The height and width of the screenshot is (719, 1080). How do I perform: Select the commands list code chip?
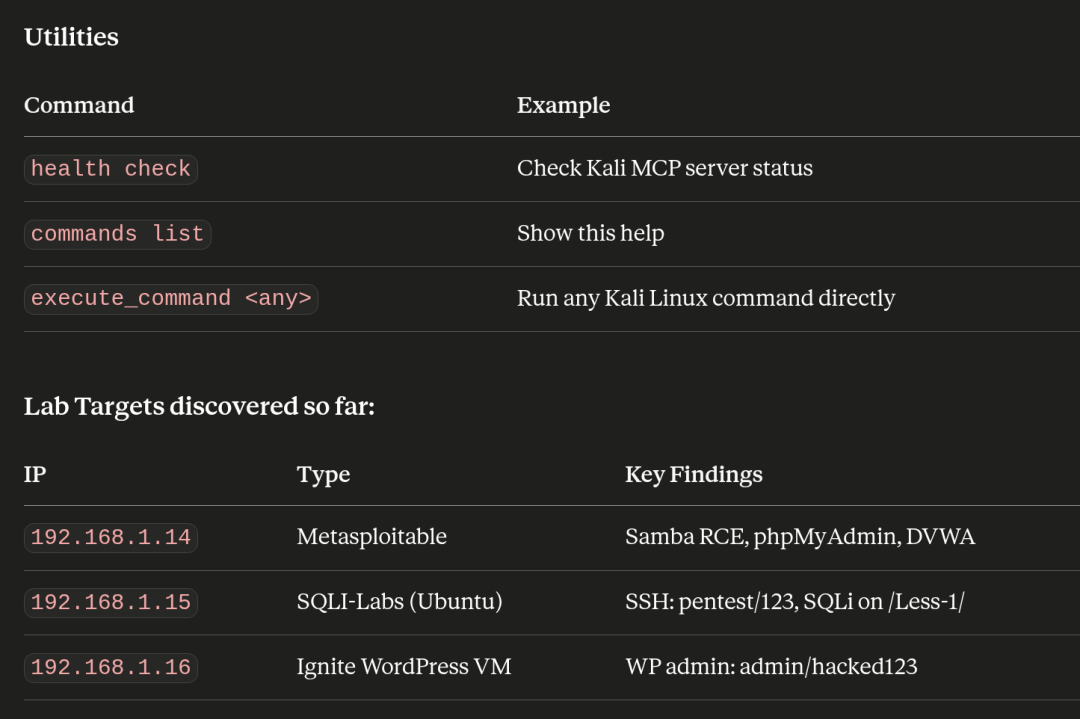[118, 234]
